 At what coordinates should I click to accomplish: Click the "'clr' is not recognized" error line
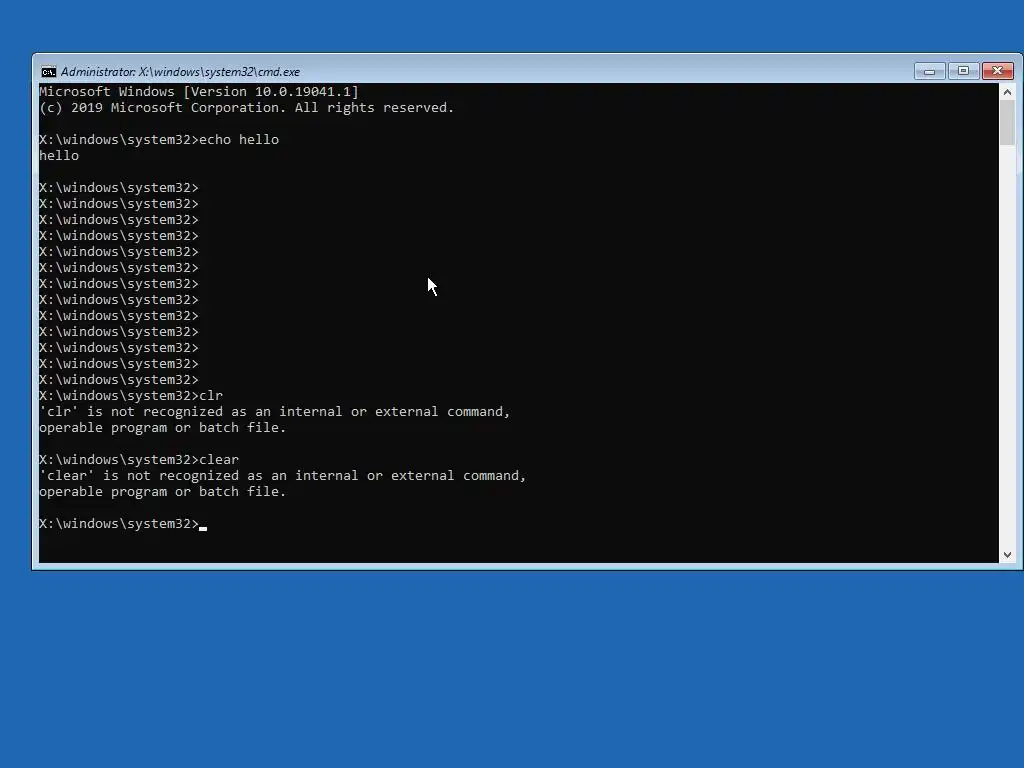(x=274, y=411)
